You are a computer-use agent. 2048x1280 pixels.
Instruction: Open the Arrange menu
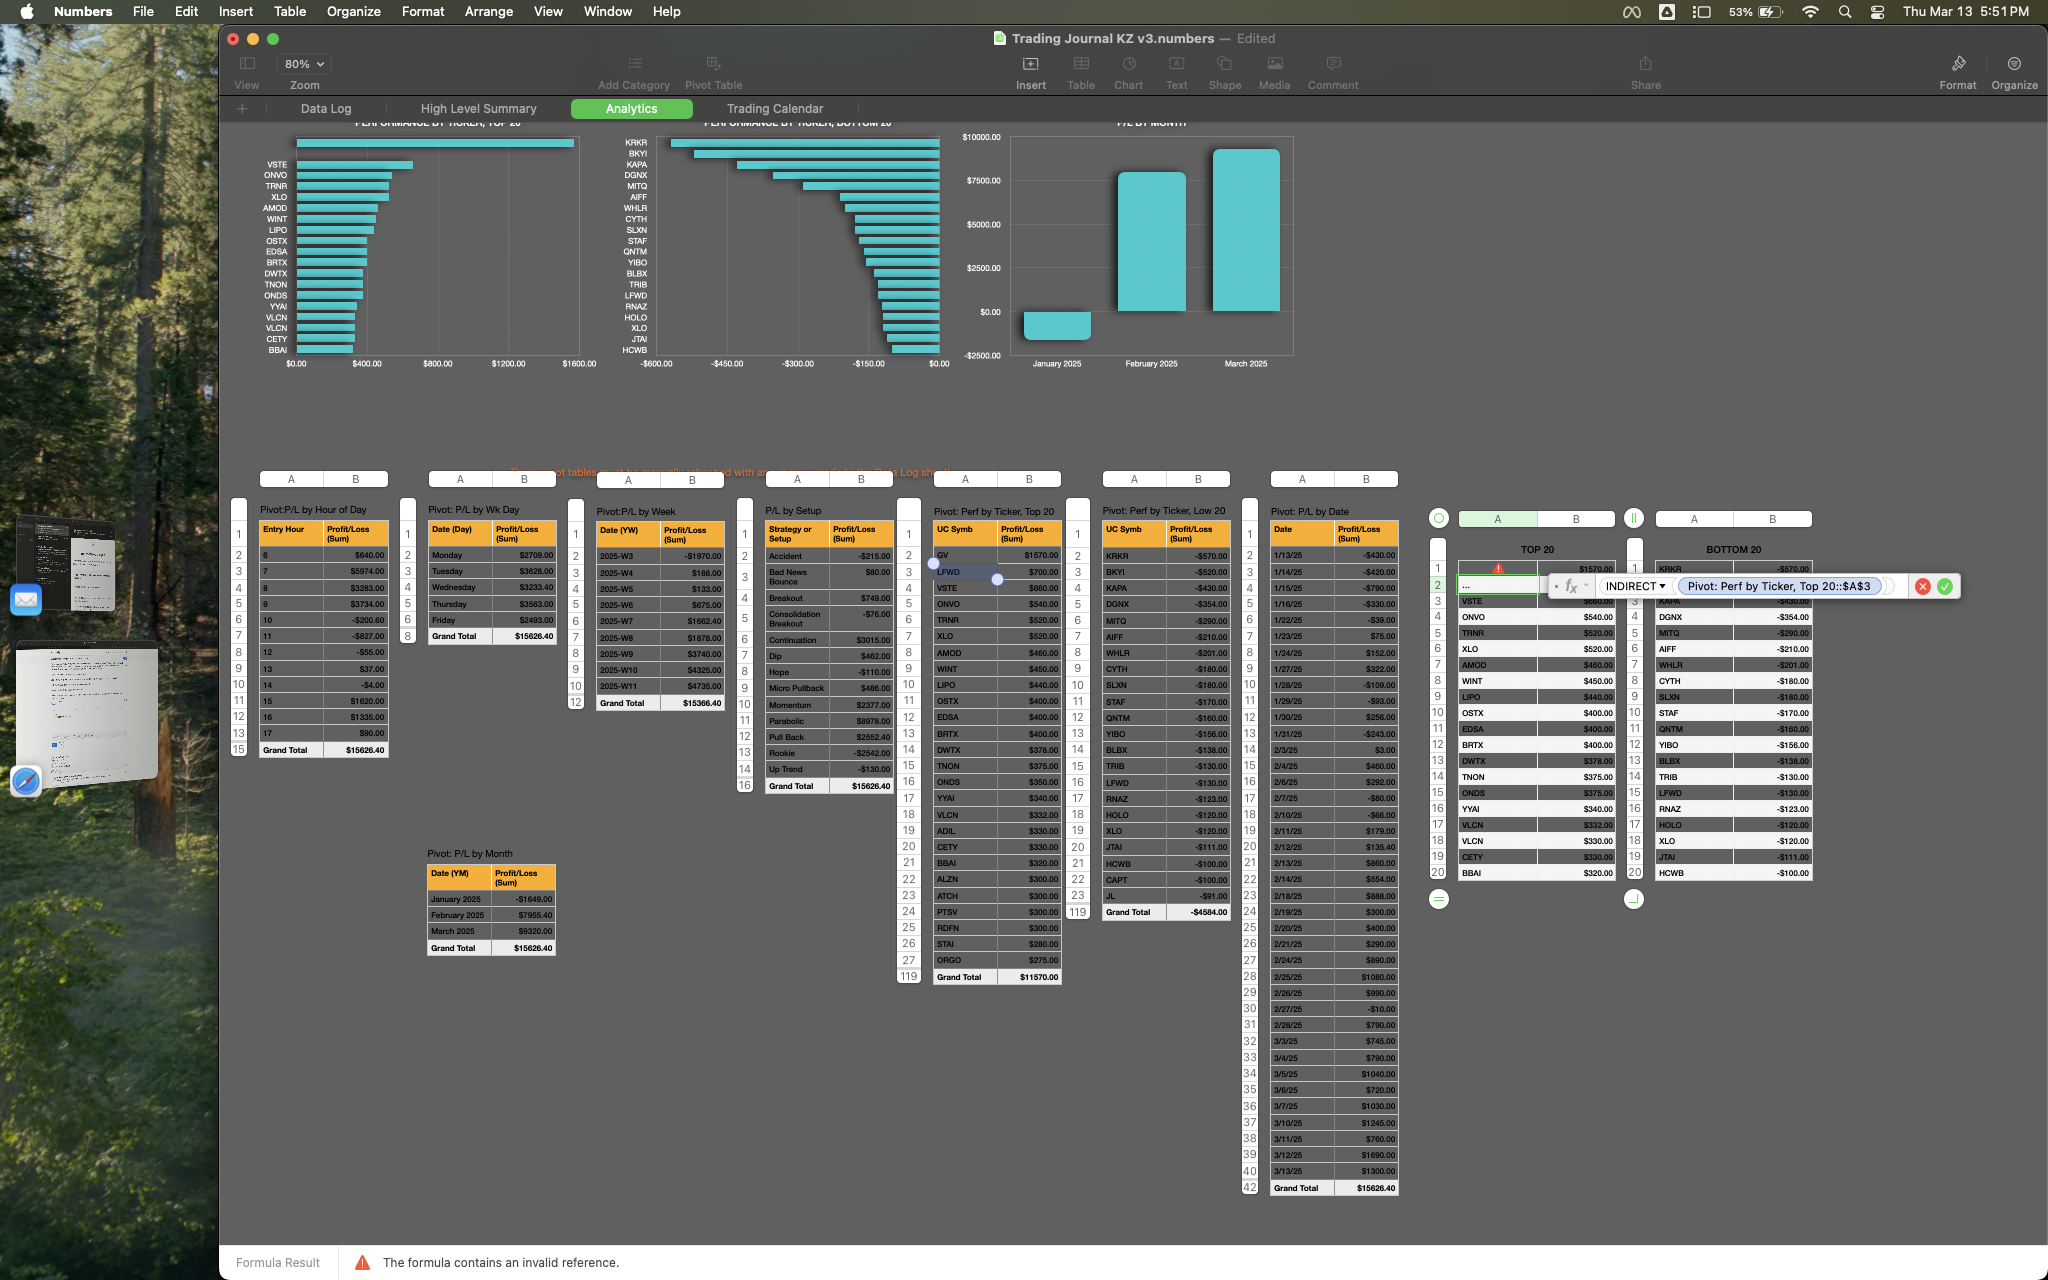(x=488, y=12)
